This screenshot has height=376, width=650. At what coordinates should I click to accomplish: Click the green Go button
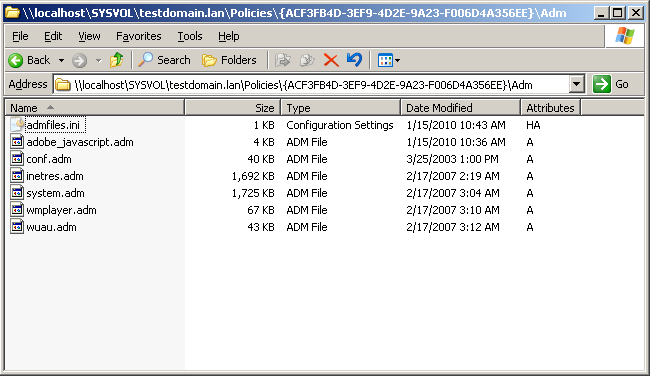tap(611, 84)
